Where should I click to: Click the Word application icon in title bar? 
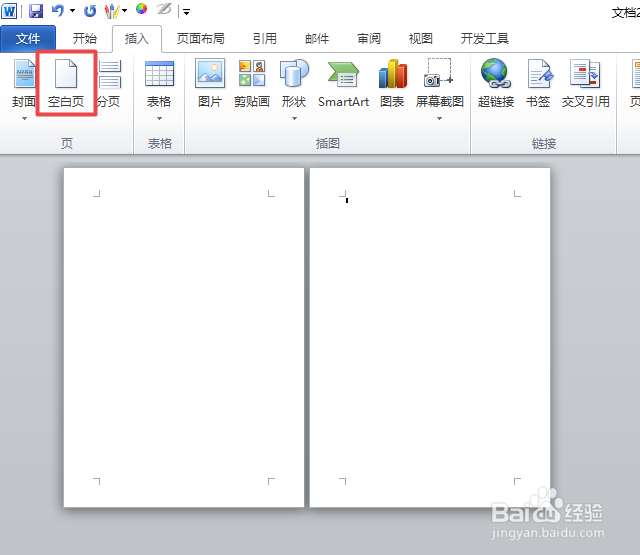coord(9,11)
